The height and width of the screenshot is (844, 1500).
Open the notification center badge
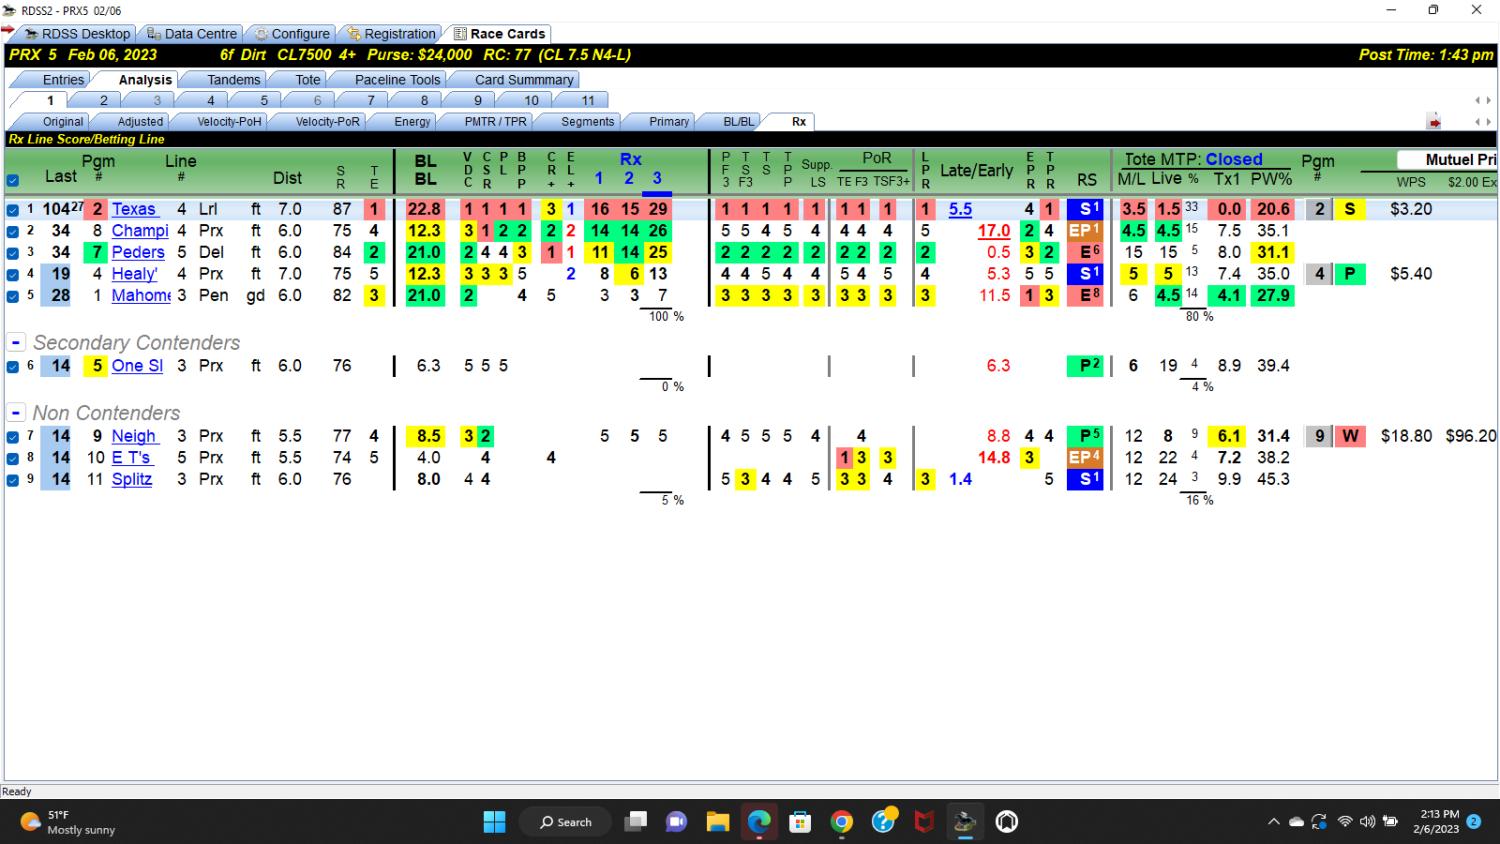click(1473, 822)
